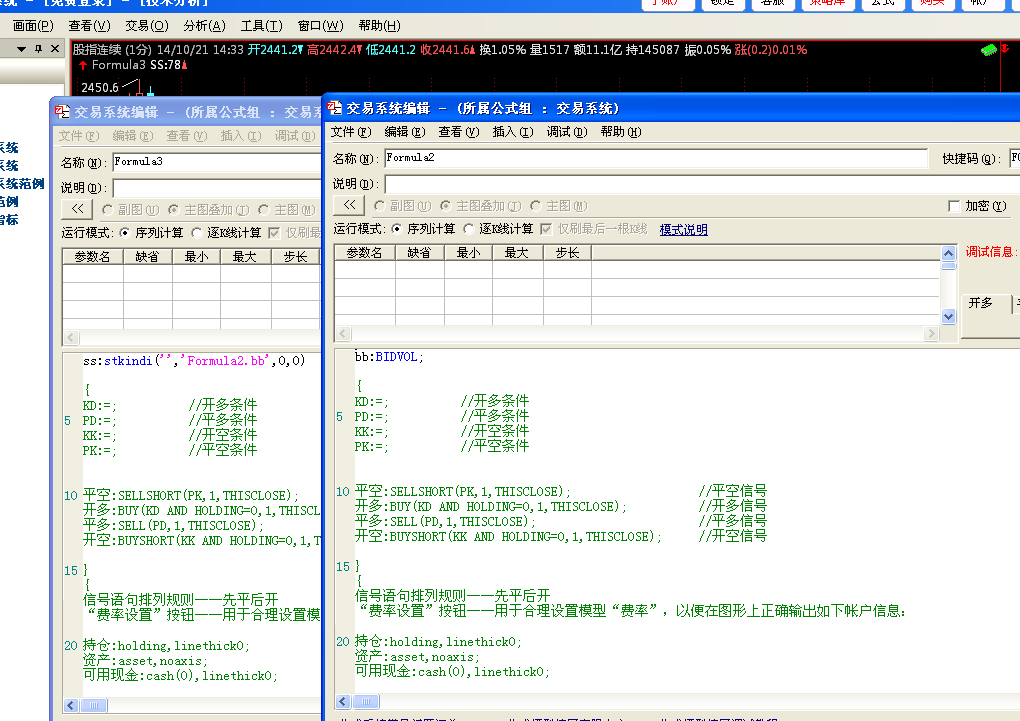Image resolution: width=1020 pixels, height=721 pixels.
Task: Open 文件(F) menu in Formula3 editor
Action: click(79, 136)
